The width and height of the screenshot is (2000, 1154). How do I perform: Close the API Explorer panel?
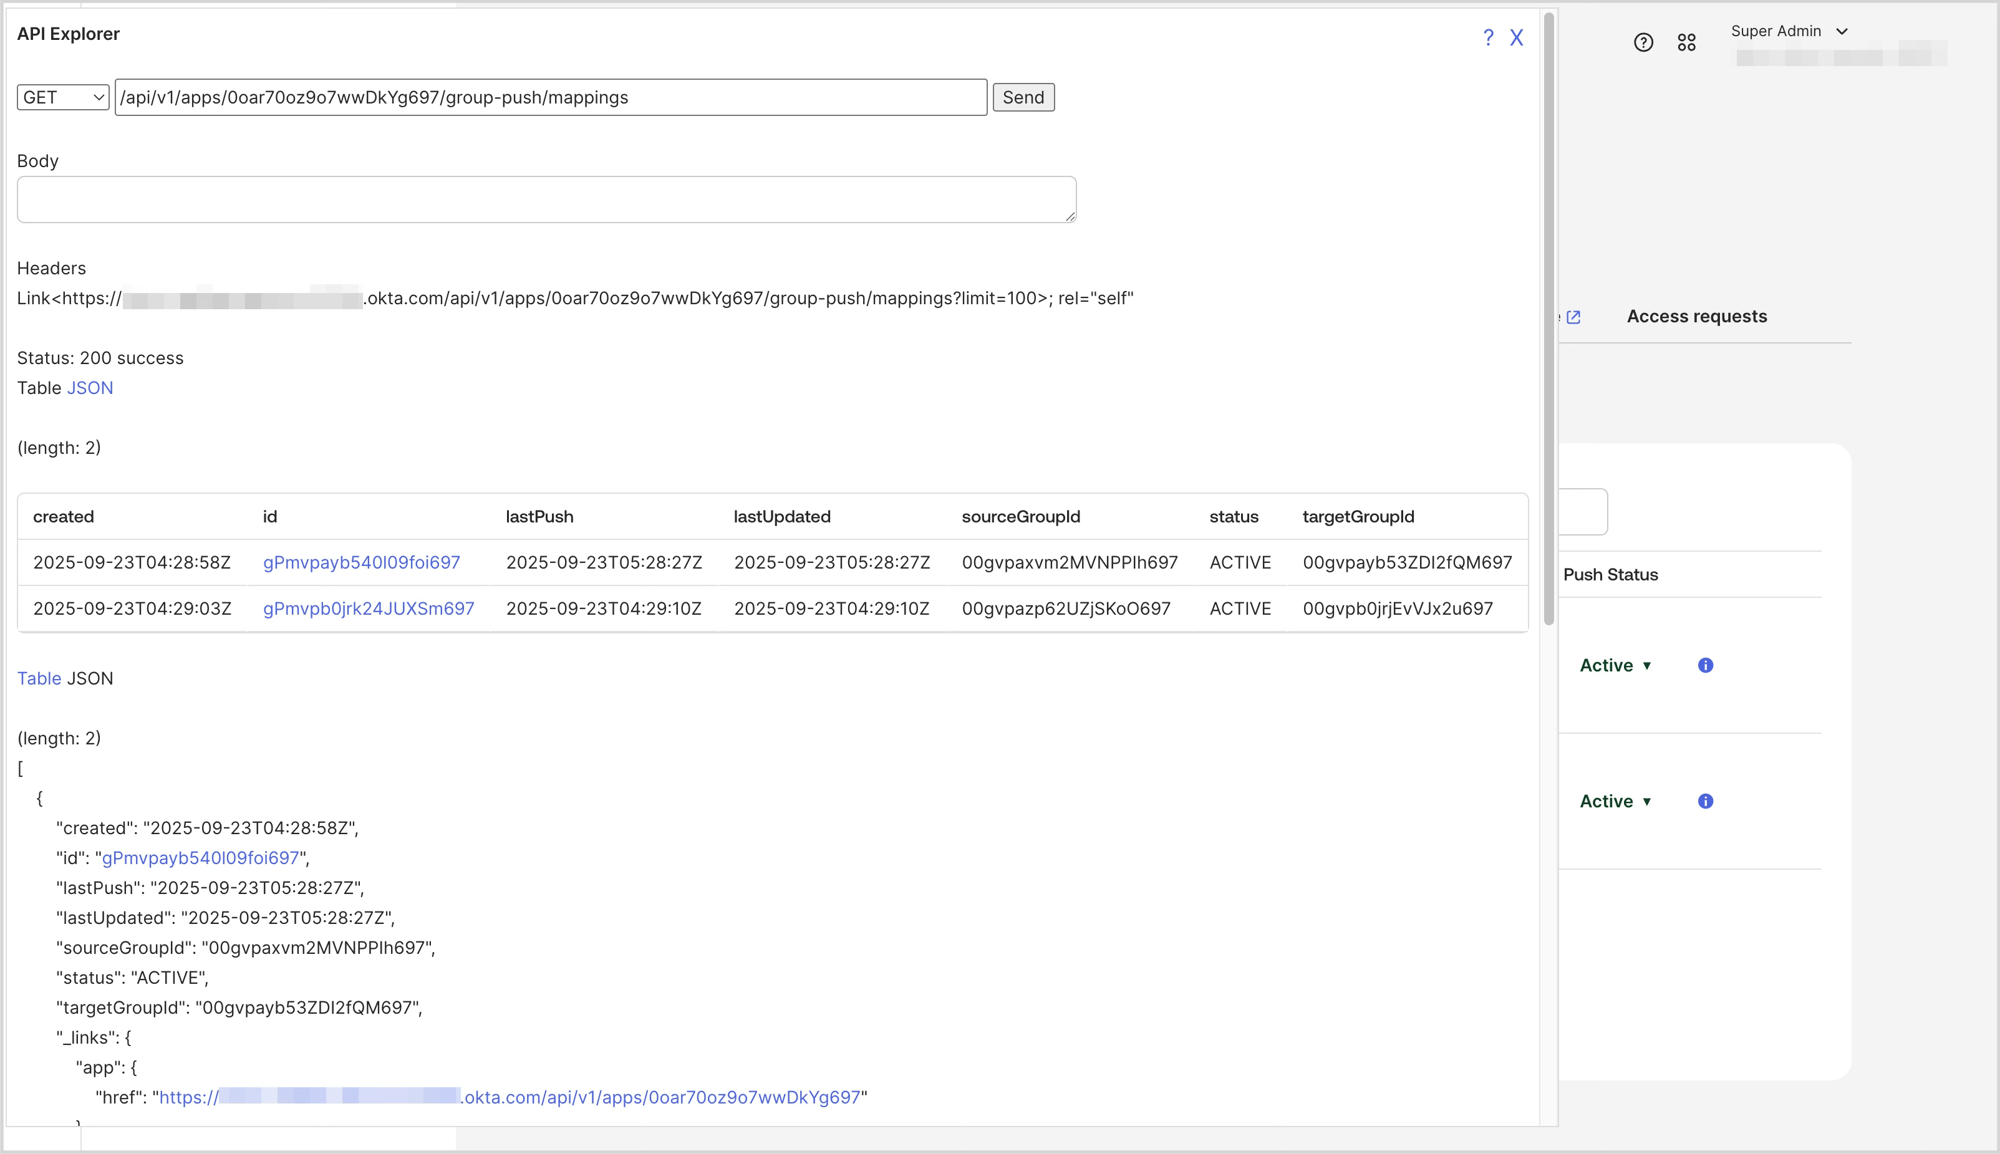pos(1517,37)
